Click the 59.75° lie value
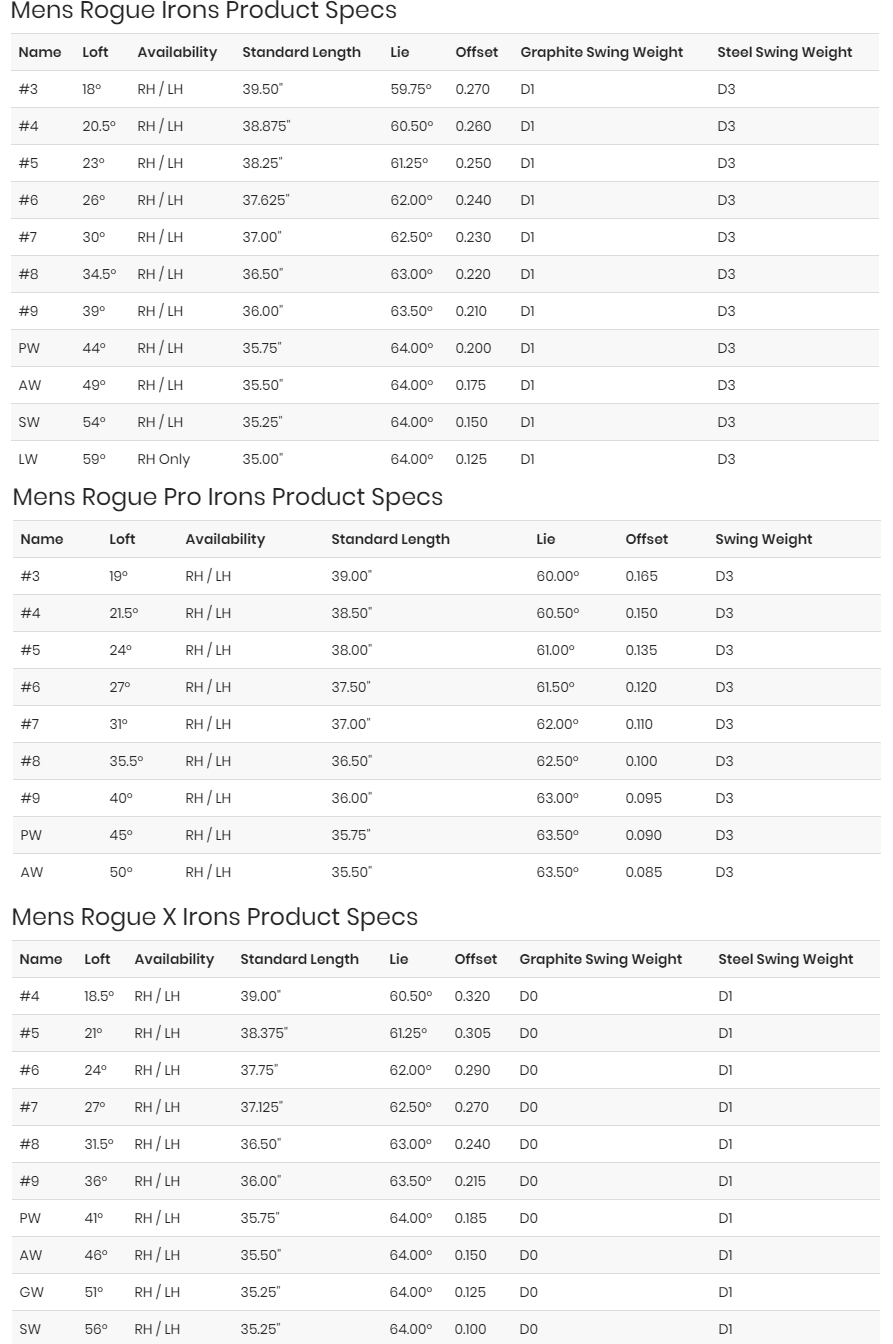The width and height of the screenshot is (893, 1344). tap(411, 89)
